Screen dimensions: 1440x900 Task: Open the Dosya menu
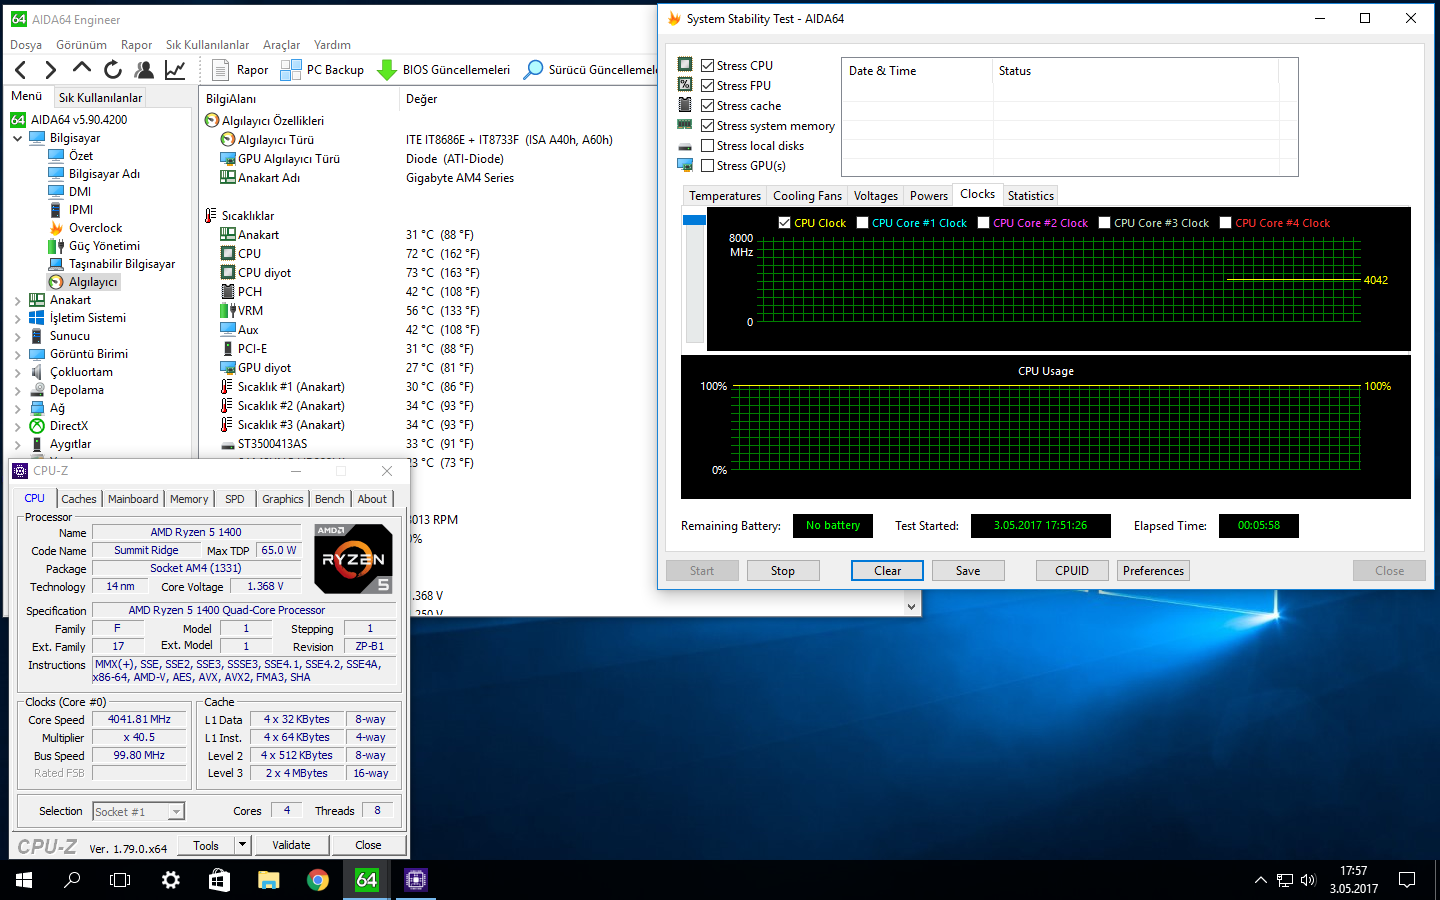(x=26, y=45)
